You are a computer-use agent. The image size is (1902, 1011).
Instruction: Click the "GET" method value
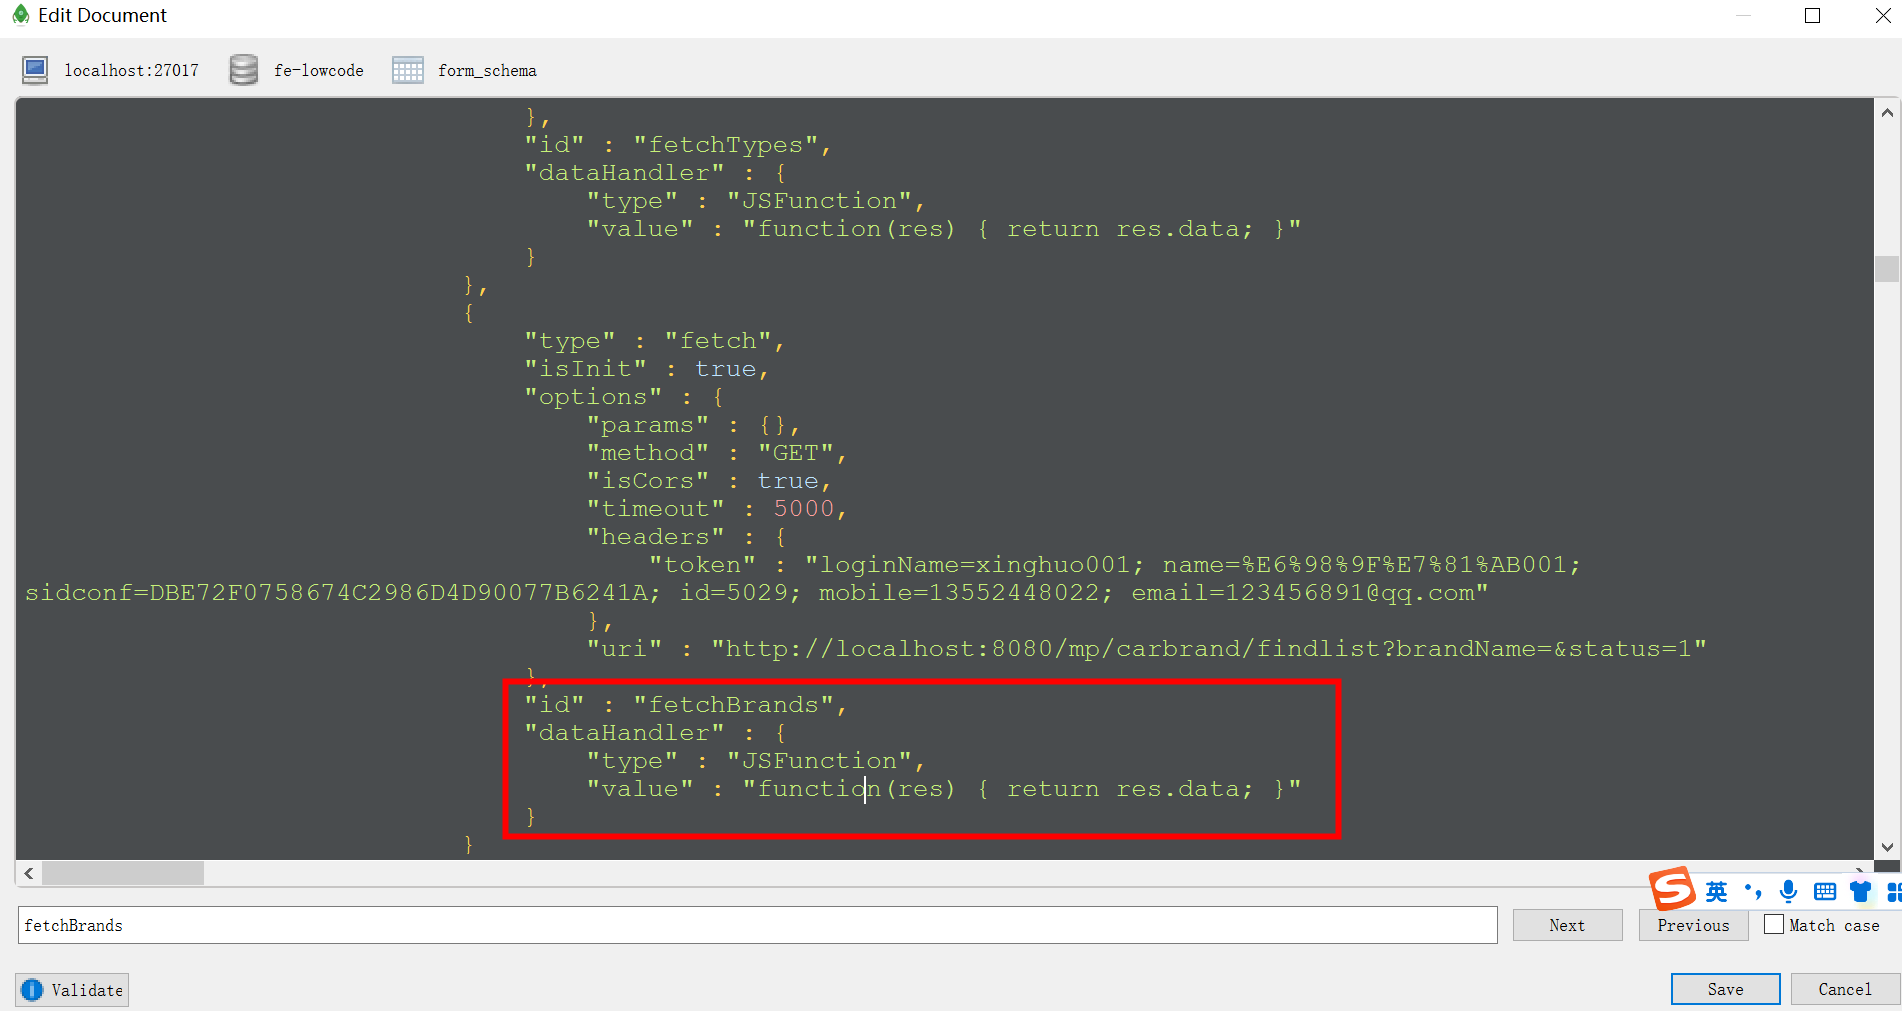coord(795,453)
